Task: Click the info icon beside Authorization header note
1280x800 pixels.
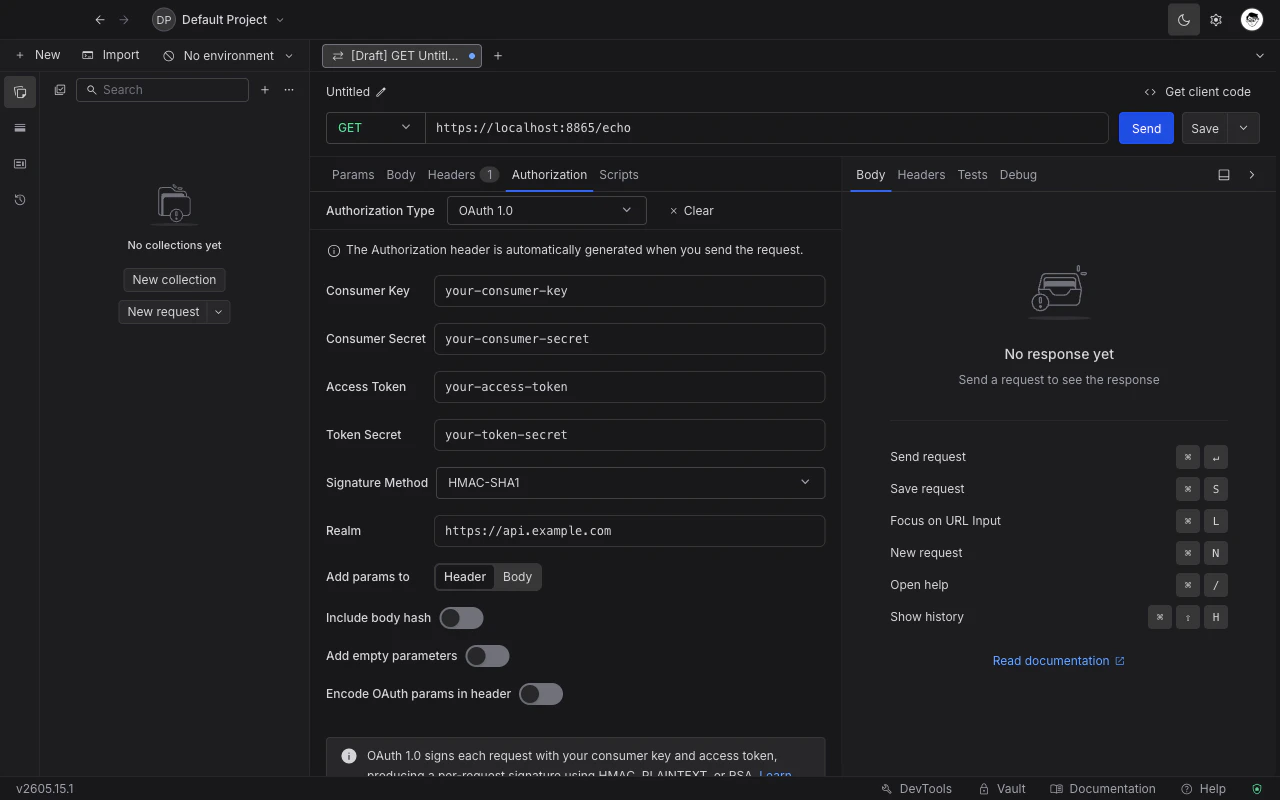Action: pos(334,251)
